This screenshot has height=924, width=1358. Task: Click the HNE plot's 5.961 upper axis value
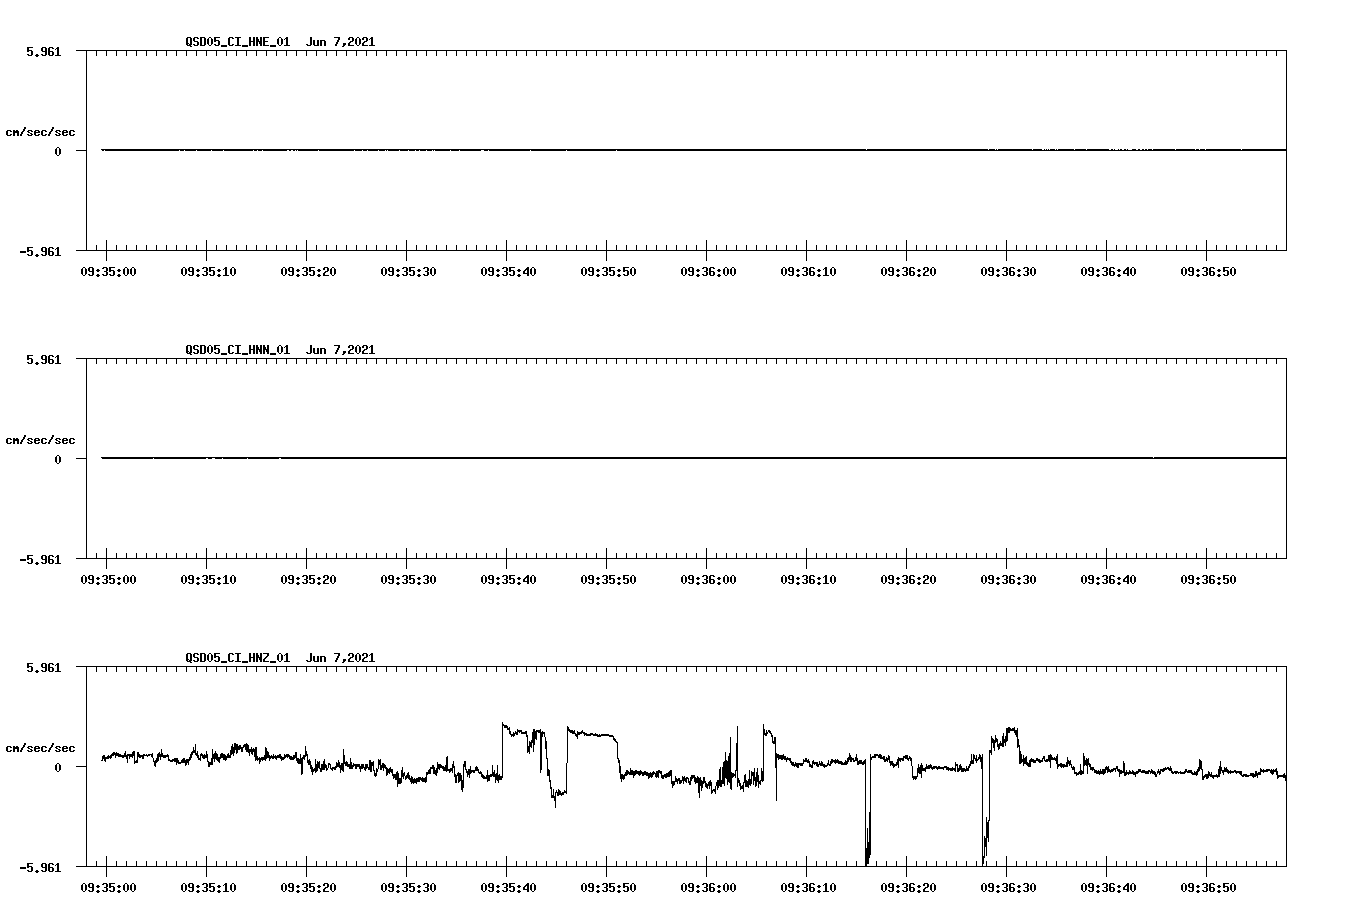click(x=44, y=51)
